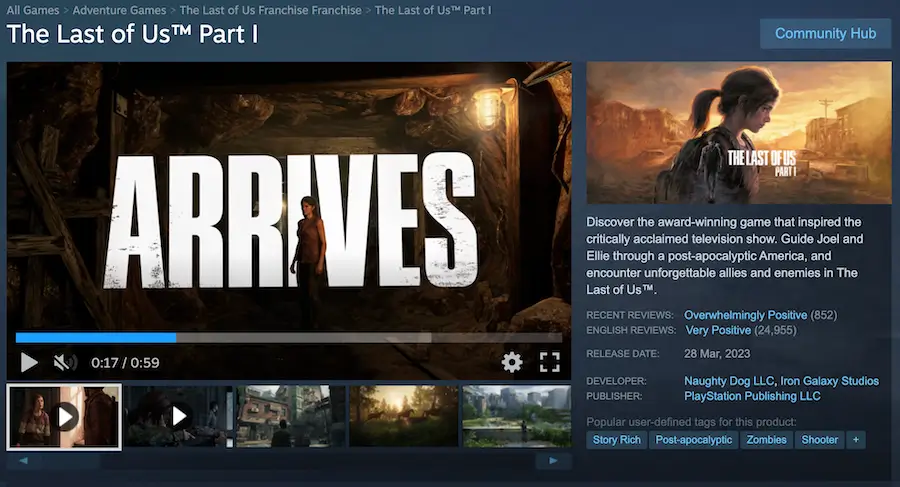900x487 pixels.
Task: Click the video progress bar
Action: (x=289, y=338)
